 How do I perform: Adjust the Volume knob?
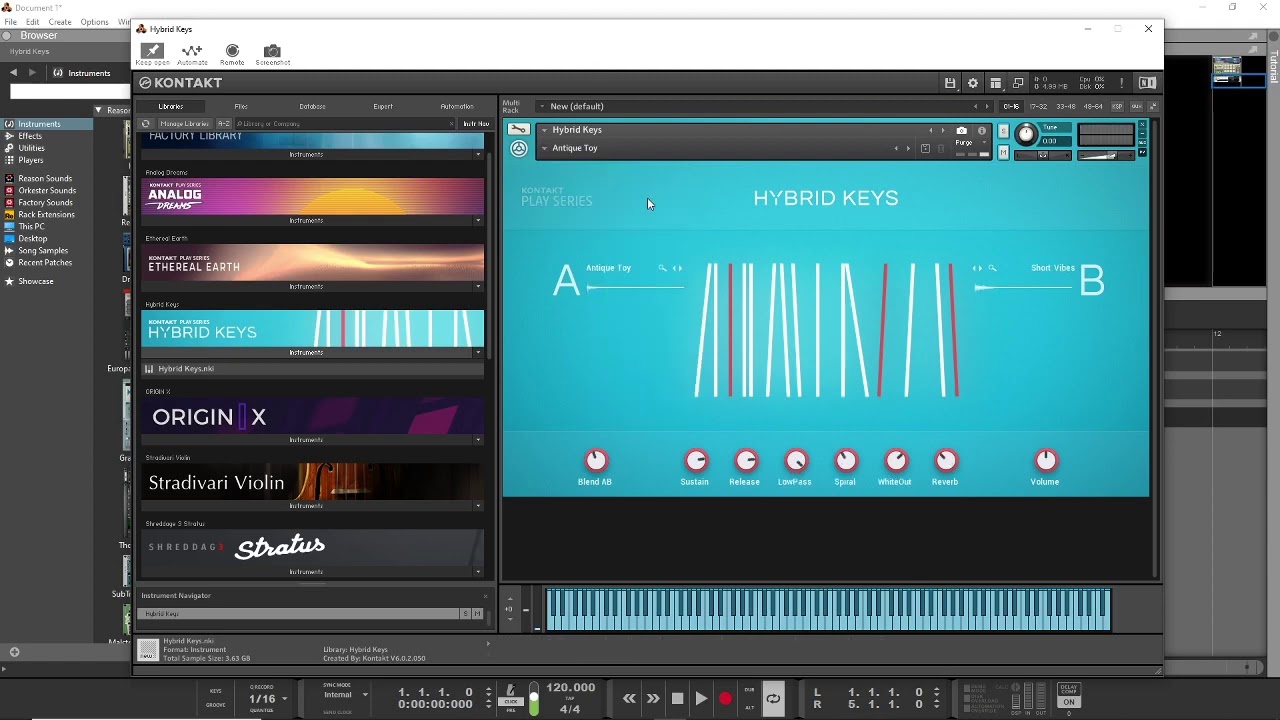point(1045,460)
